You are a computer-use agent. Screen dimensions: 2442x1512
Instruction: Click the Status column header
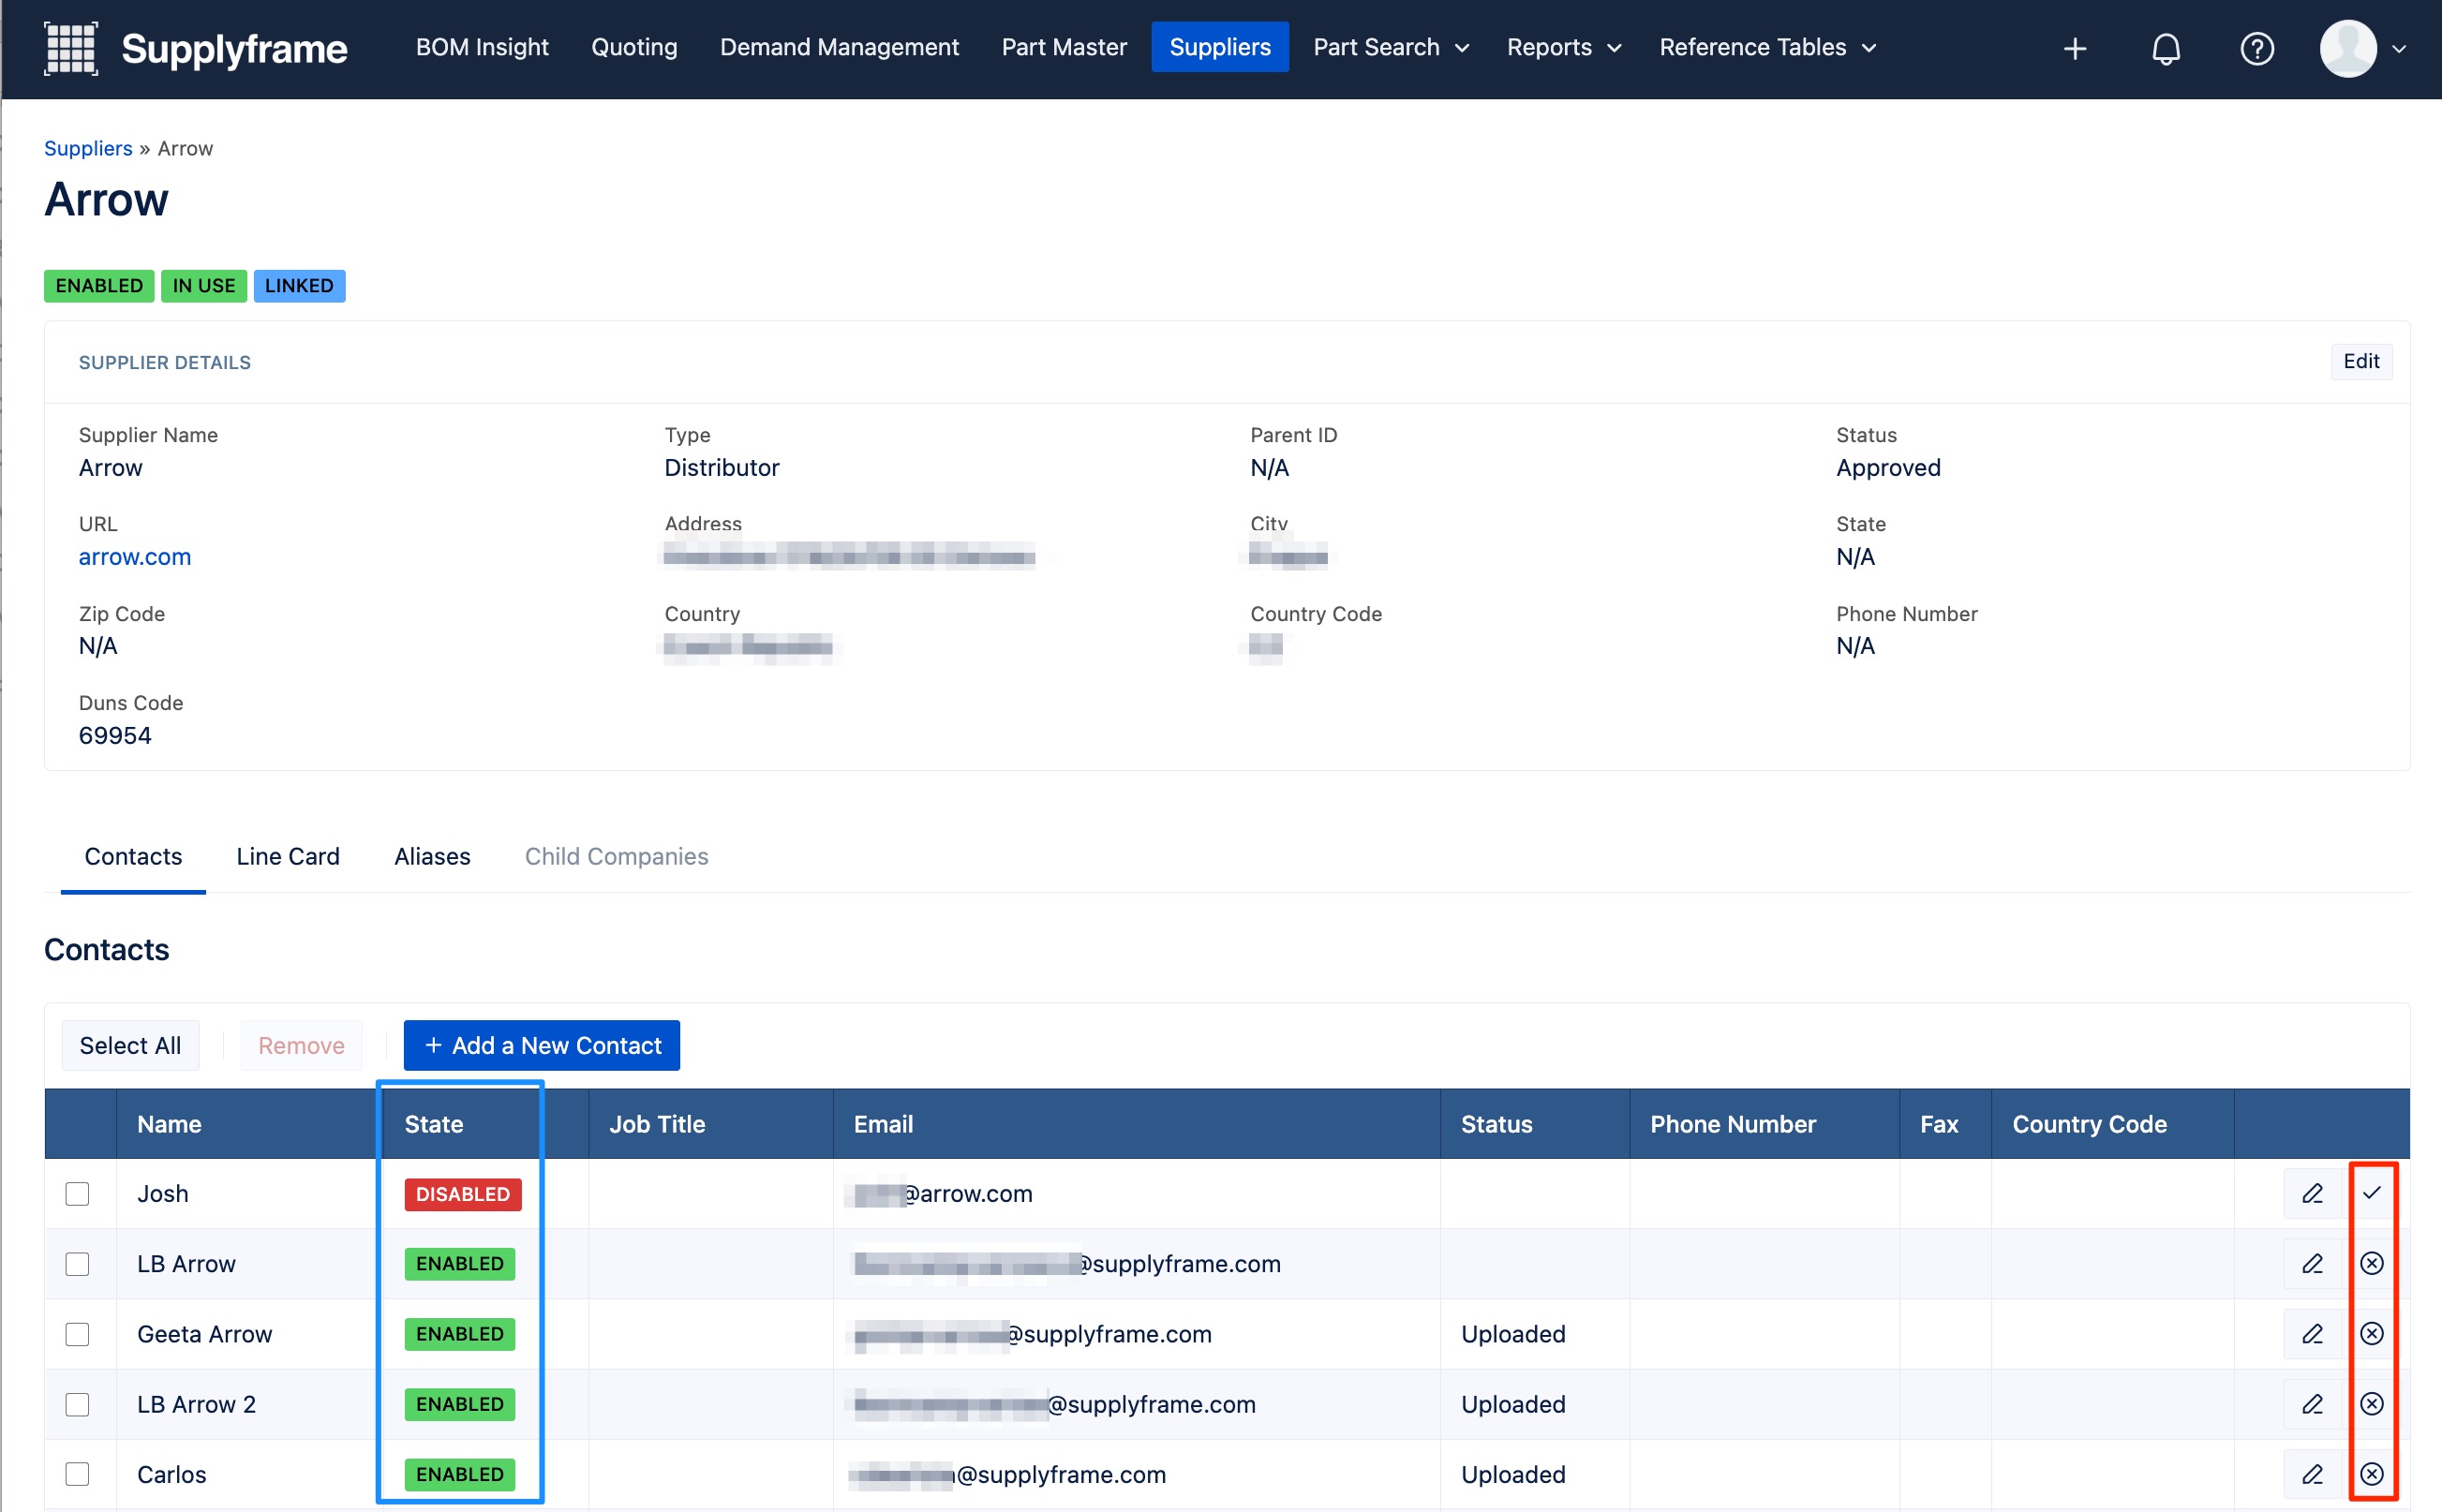1496,1124
